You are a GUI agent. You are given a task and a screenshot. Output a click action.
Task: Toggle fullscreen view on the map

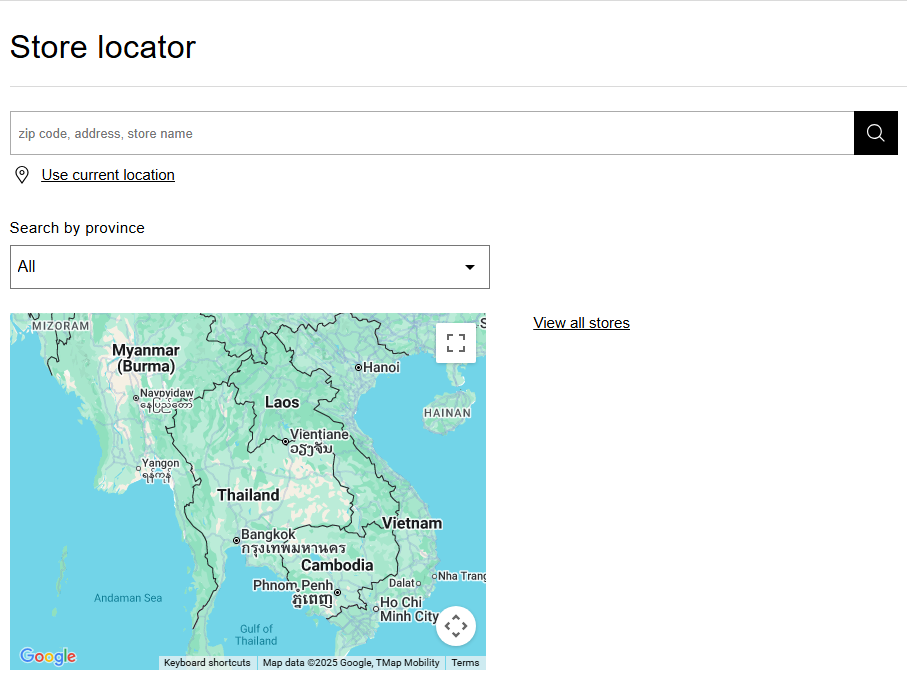click(x=456, y=343)
